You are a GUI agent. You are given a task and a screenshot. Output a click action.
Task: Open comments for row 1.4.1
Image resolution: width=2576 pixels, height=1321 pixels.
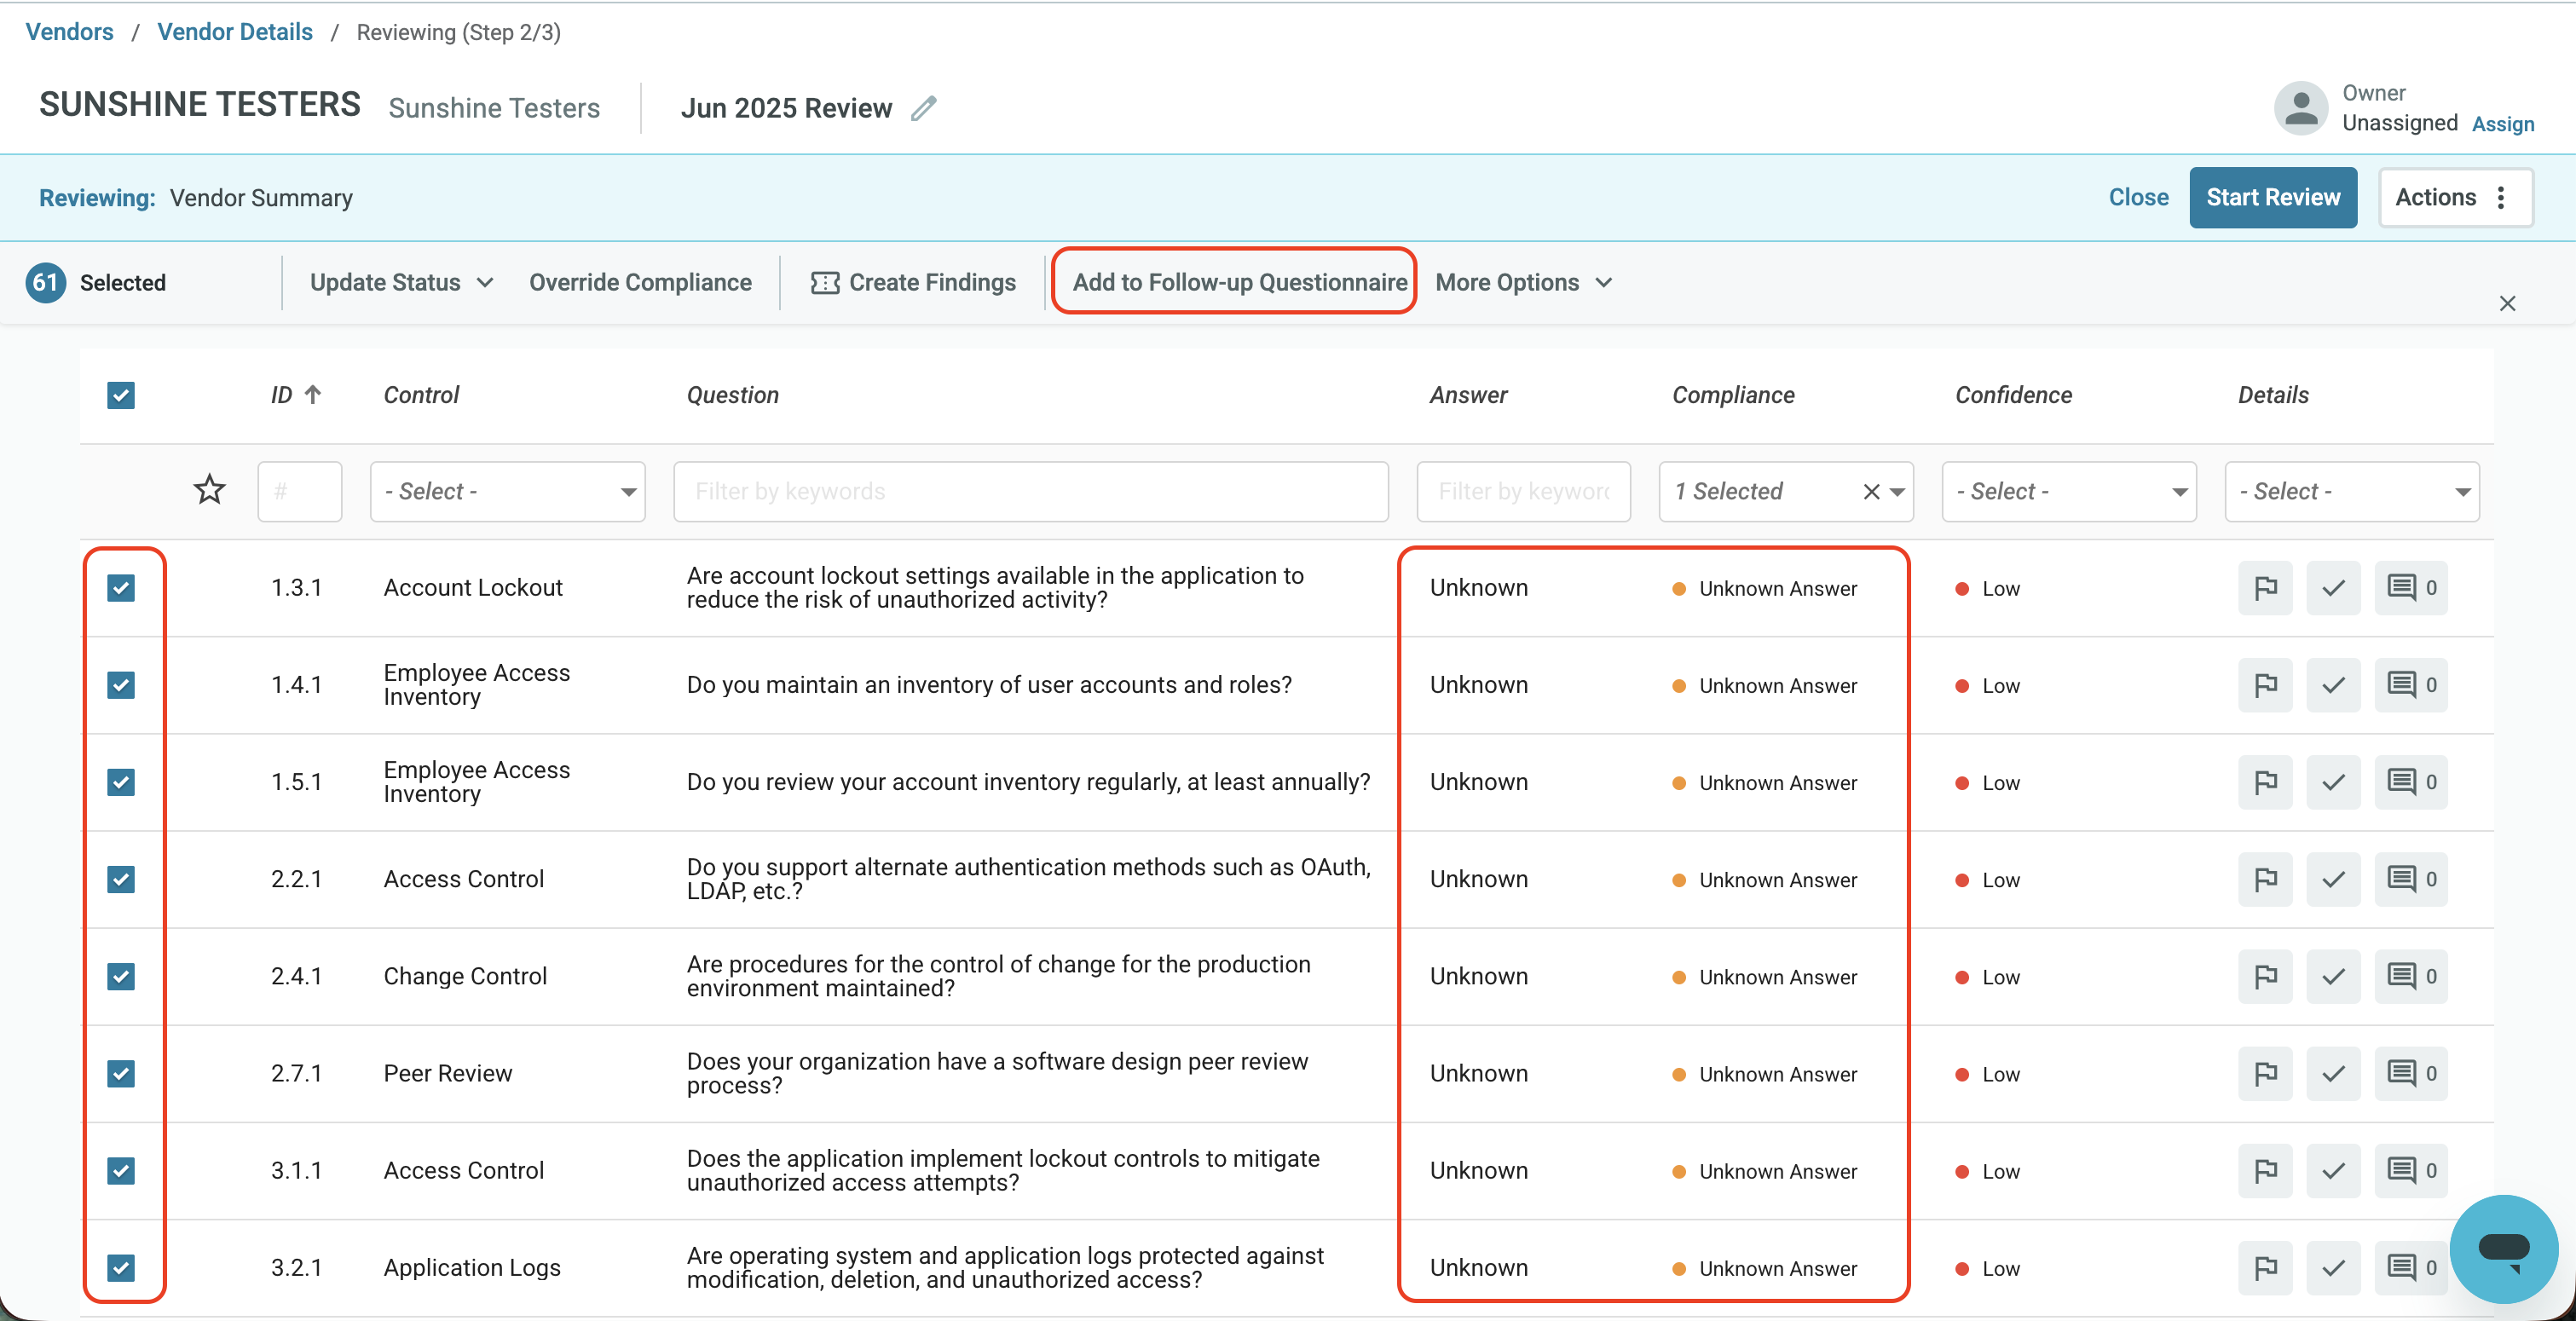(2410, 685)
